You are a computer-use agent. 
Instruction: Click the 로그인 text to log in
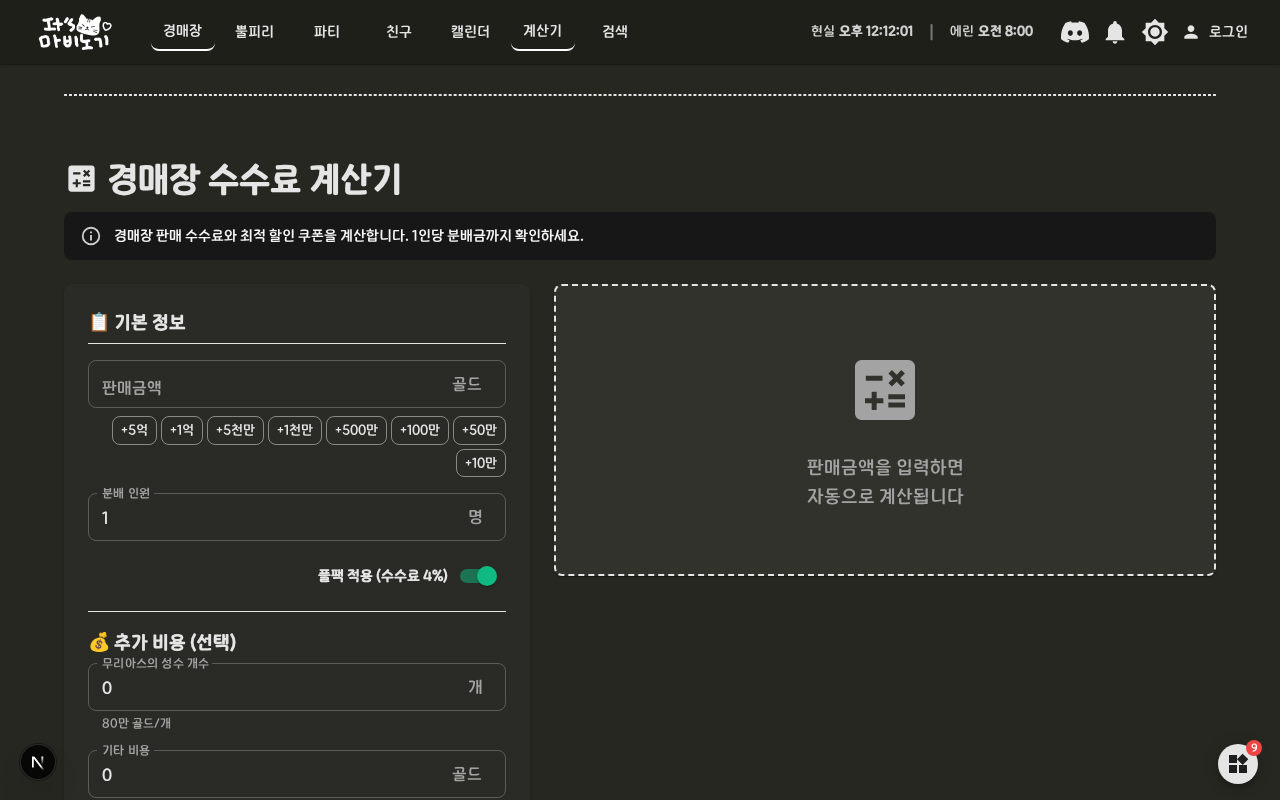tap(1228, 32)
